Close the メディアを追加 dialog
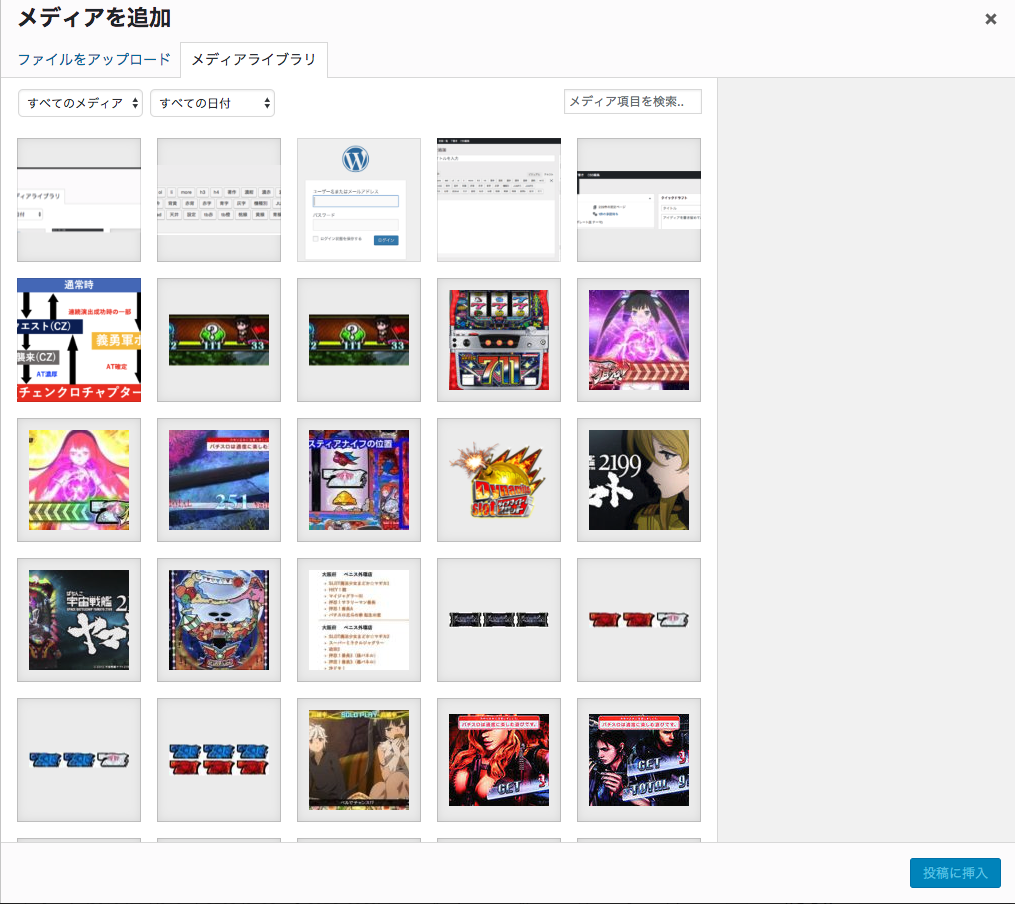Screen dimensions: 1015x904 990,19
